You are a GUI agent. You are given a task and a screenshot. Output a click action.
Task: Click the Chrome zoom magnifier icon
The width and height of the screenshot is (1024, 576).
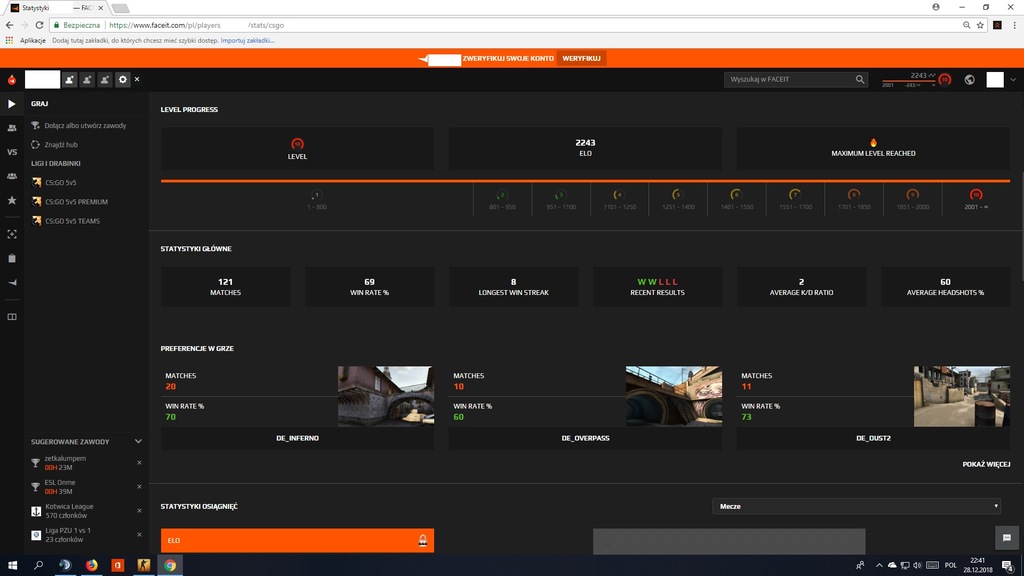967,25
